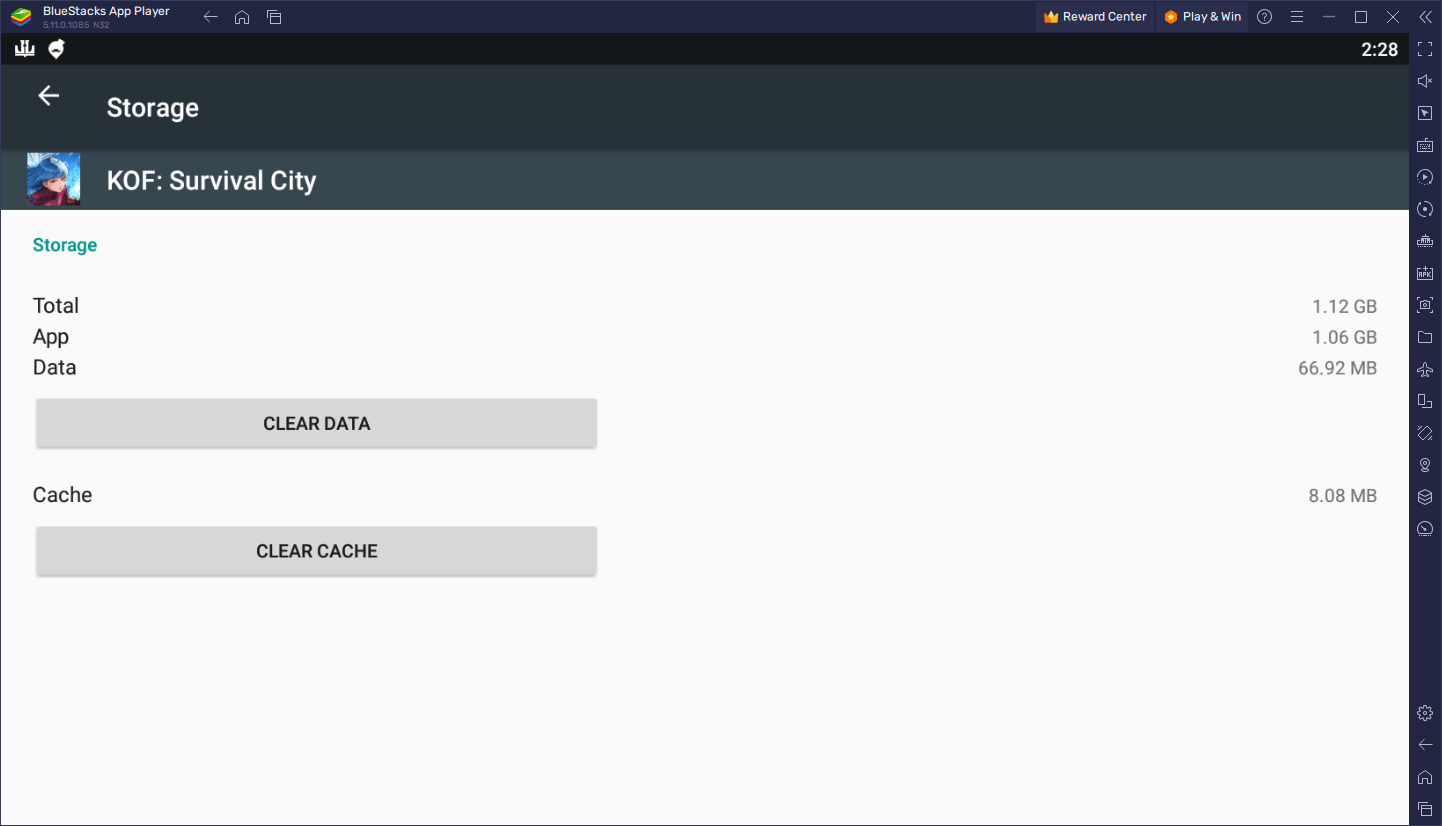Click the shake device icon

point(1425,433)
